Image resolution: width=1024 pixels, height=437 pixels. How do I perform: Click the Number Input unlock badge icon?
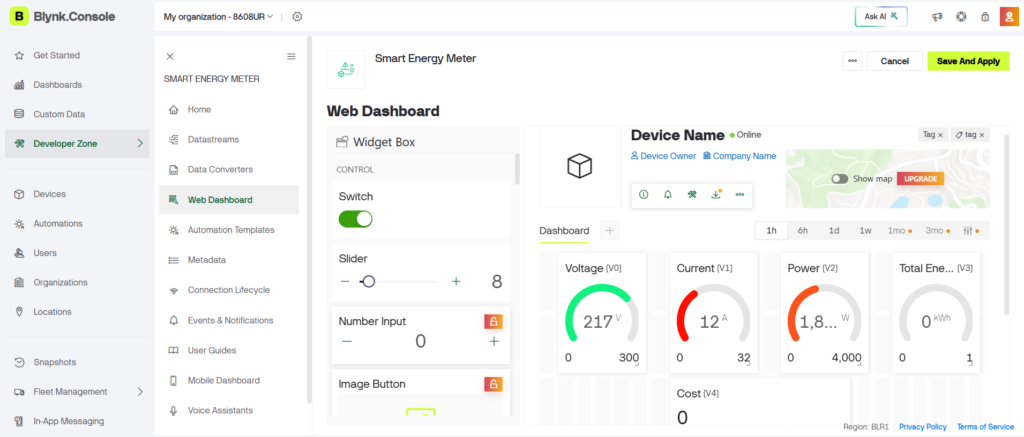[x=493, y=321]
